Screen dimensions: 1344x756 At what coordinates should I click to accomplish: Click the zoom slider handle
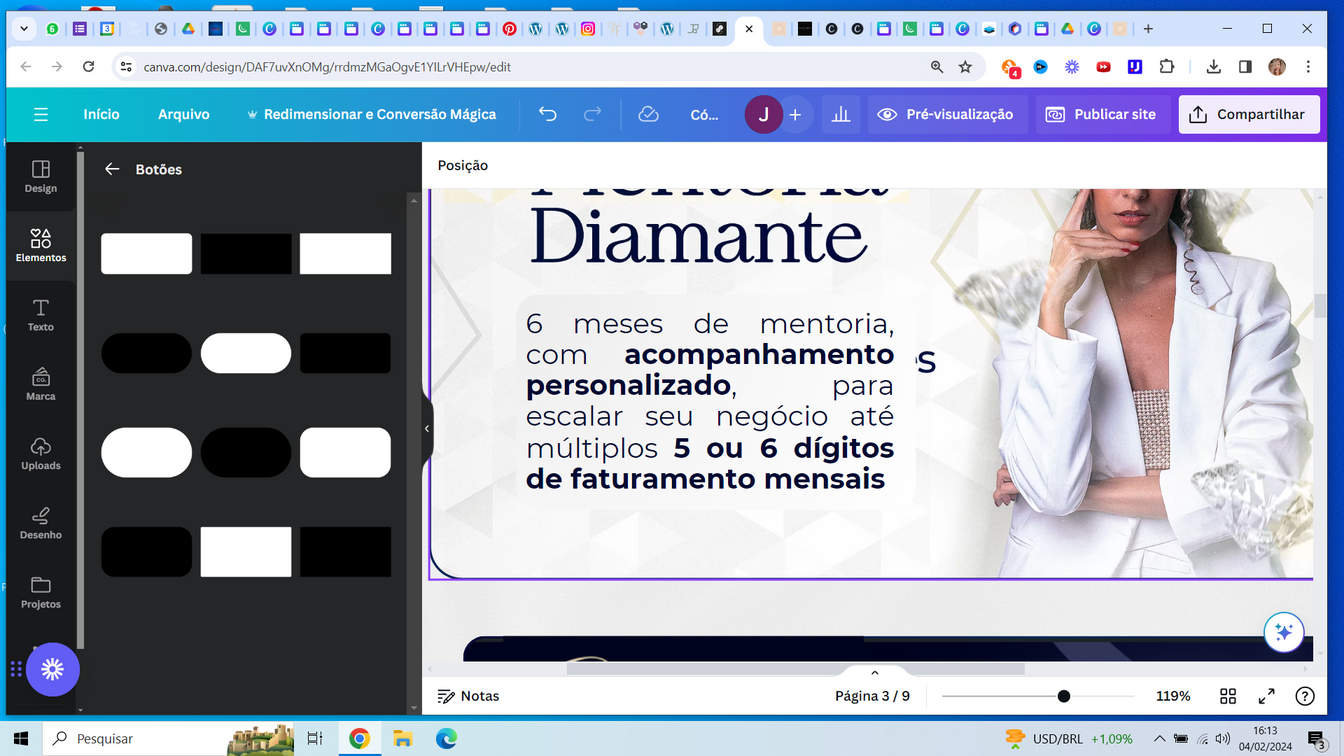pos(1064,696)
